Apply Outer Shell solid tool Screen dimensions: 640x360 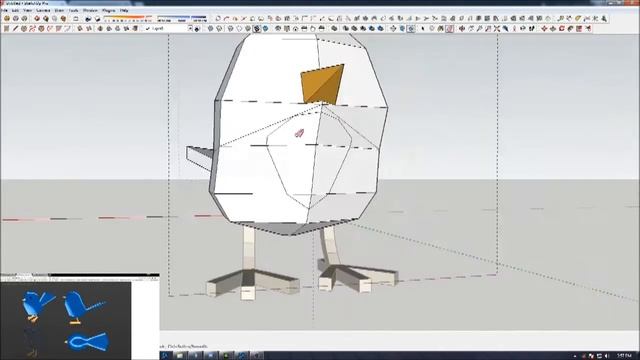point(334,29)
